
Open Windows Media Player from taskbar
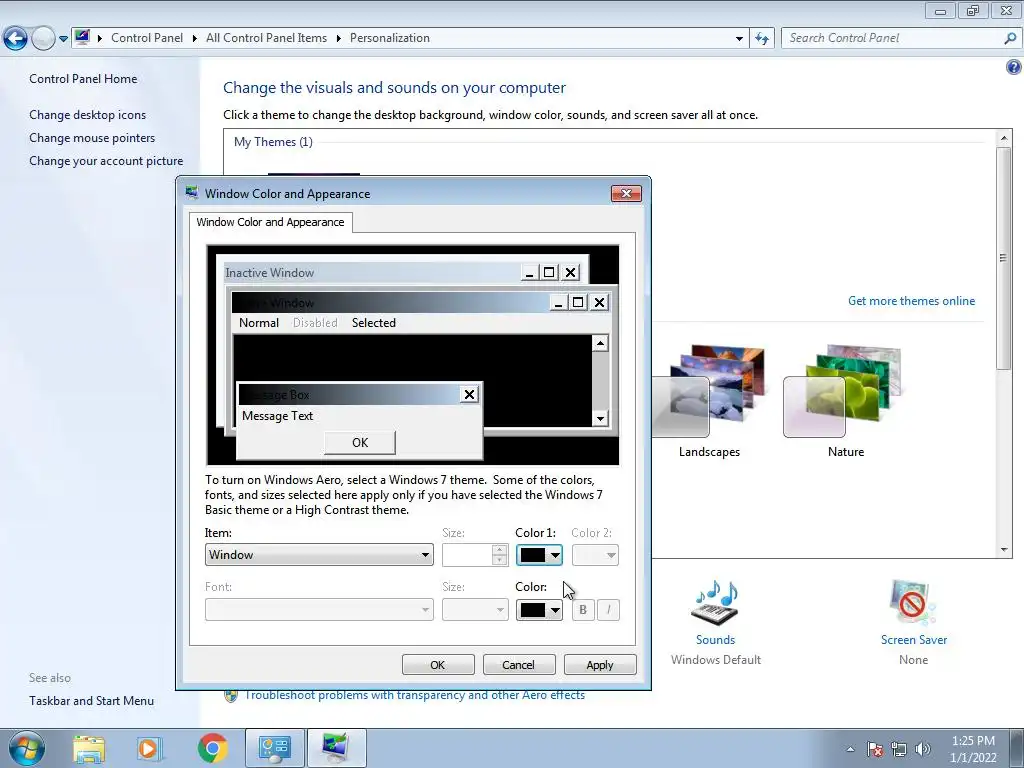tap(148, 749)
